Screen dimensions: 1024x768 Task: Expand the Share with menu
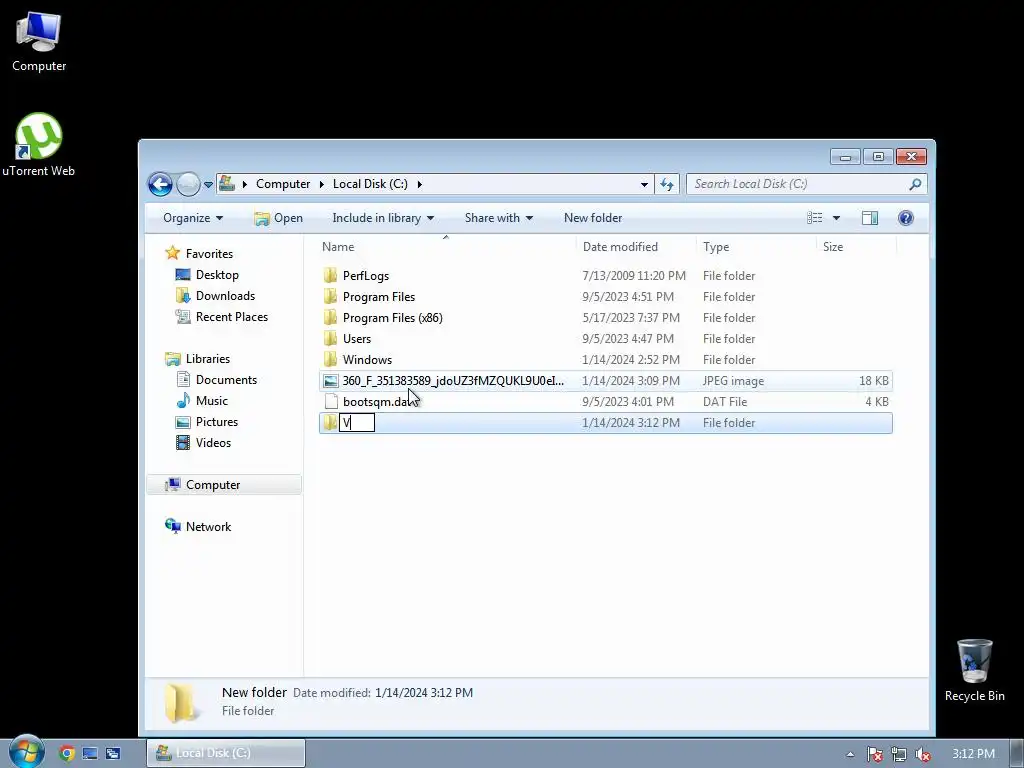click(498, 218)
